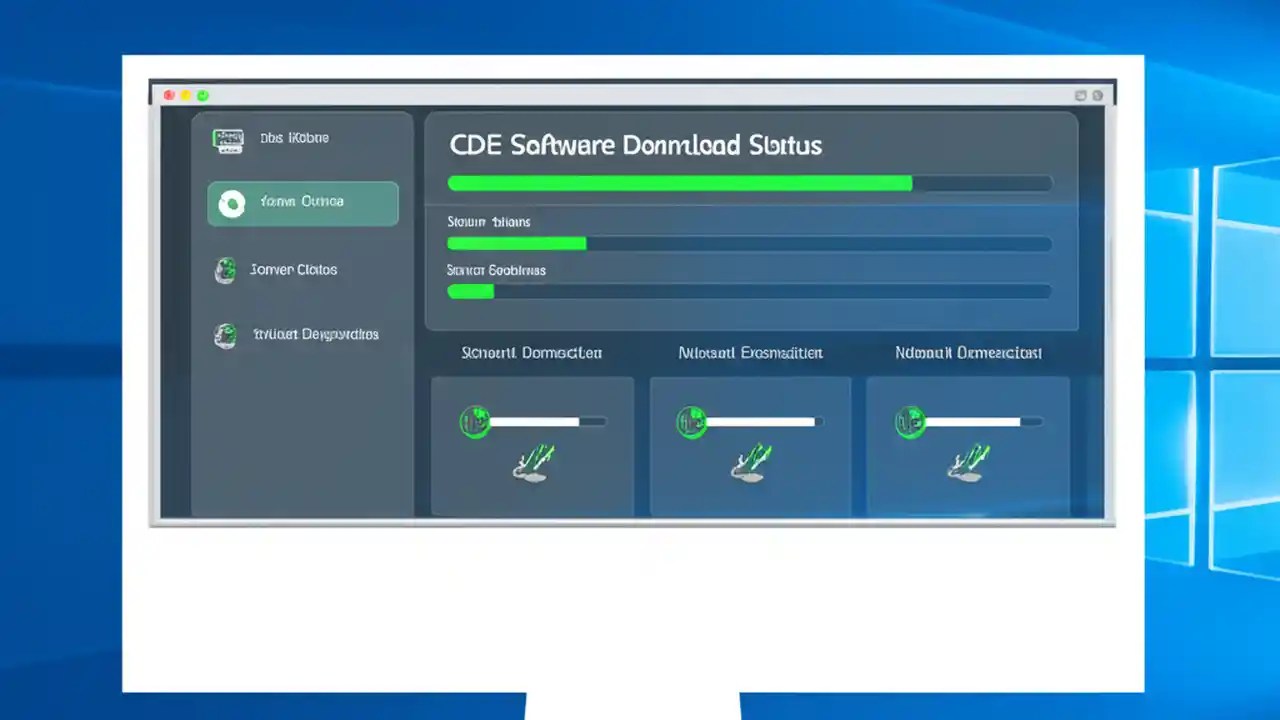Screen dimensions: 1280x720
Task: Click the rocket icon under Ndonut Ormescicst
Action: point(966,462)
